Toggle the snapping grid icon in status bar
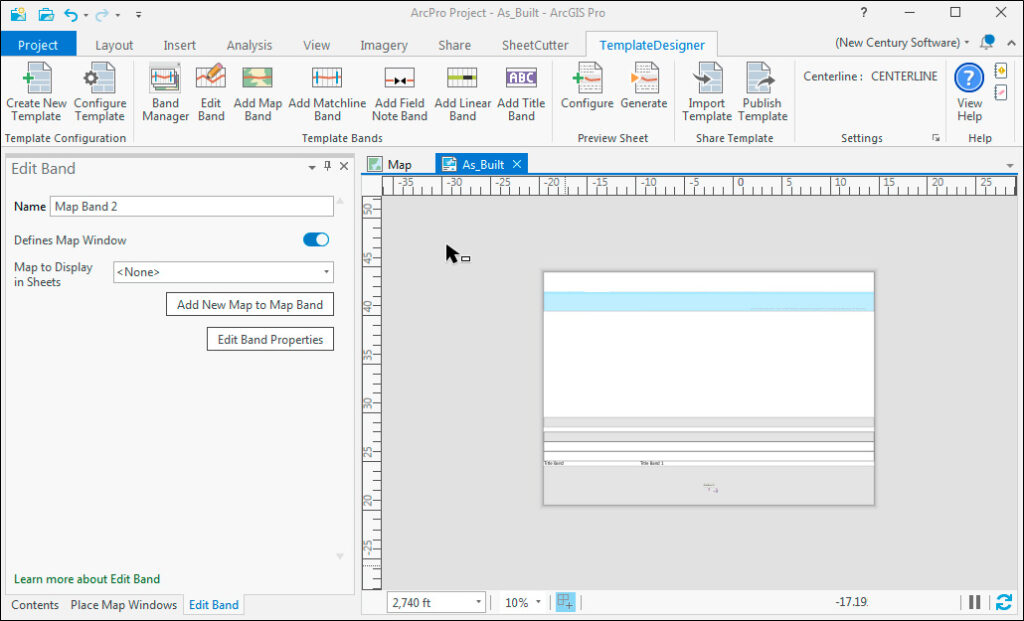Screen dimensions: 1024x621 [x=565, y=602]
